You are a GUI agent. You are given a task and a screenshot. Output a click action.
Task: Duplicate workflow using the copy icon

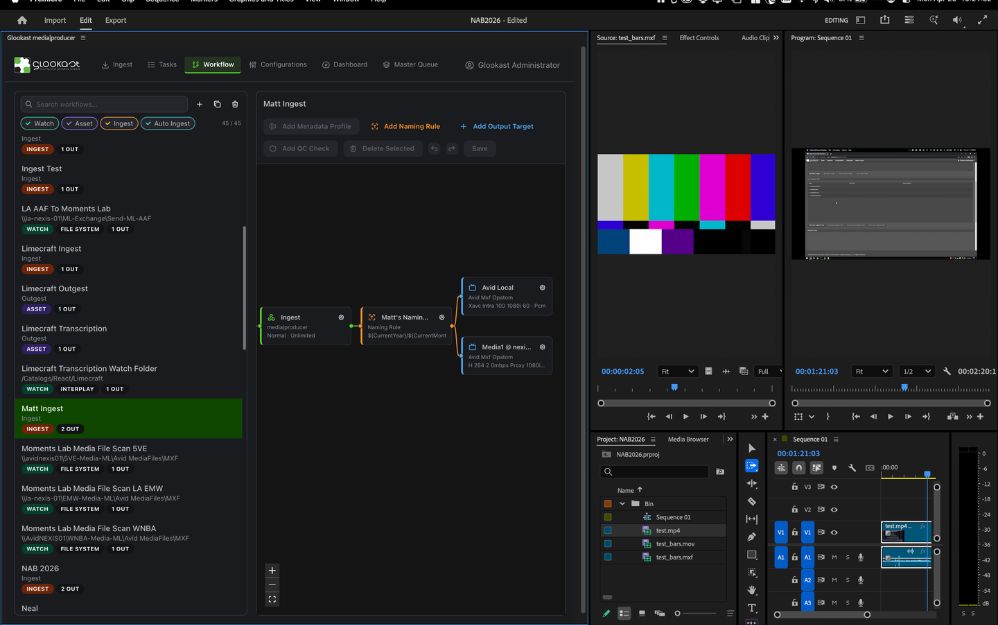(217, 104)
